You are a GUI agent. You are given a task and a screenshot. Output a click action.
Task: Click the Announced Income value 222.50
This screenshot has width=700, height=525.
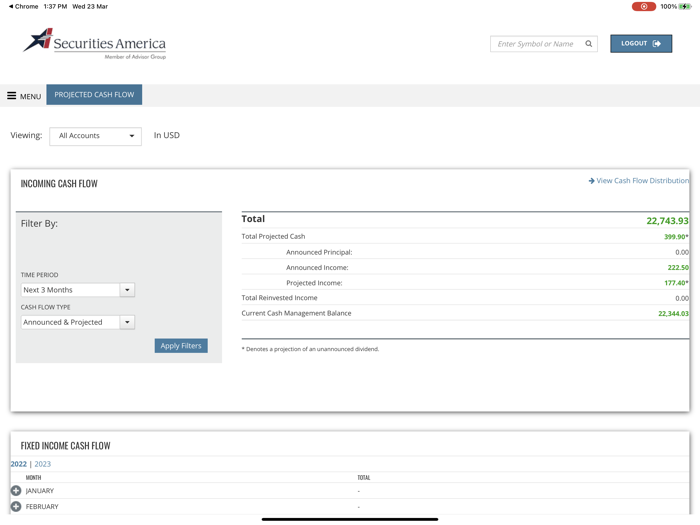coord(678,268)
